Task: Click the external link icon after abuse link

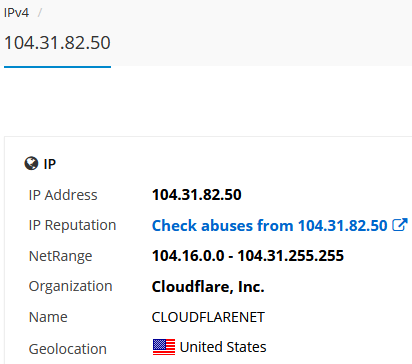Action: tap(400, 225)
